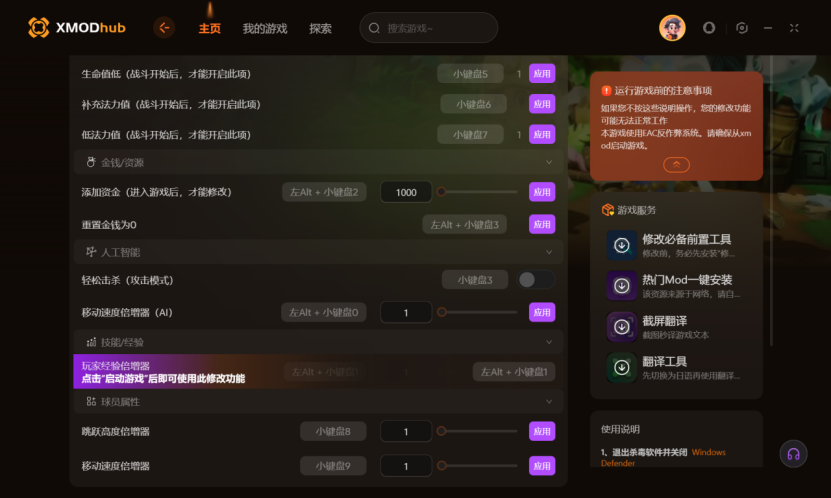Adjust the 跳跃高度倍增器 slider handle
831x498 pixels.
(441, 431)
